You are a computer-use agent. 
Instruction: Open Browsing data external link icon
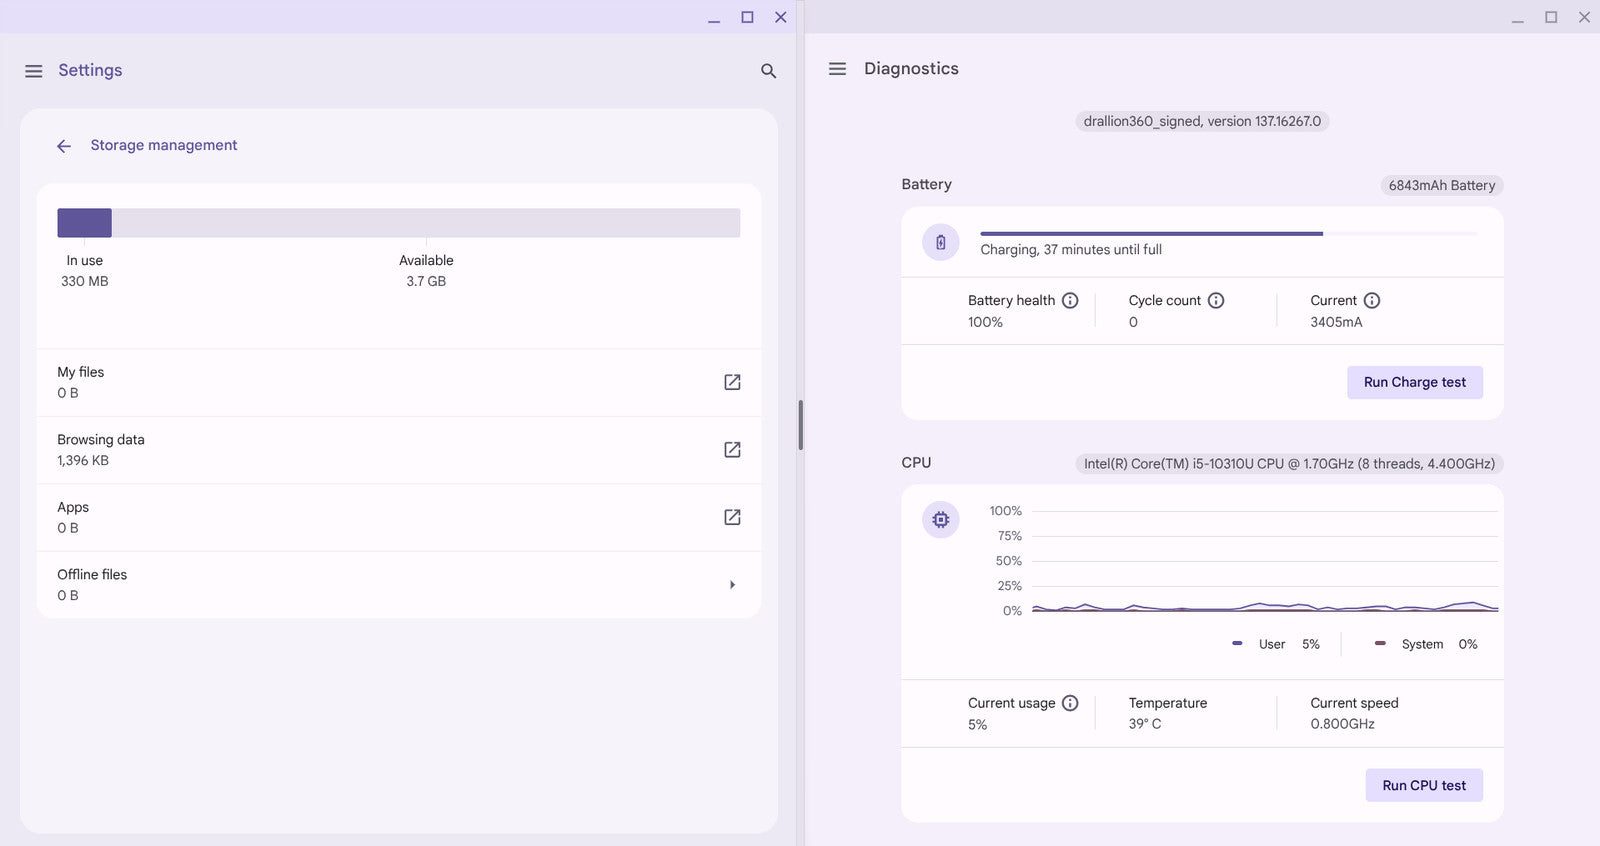coord(732,450)
